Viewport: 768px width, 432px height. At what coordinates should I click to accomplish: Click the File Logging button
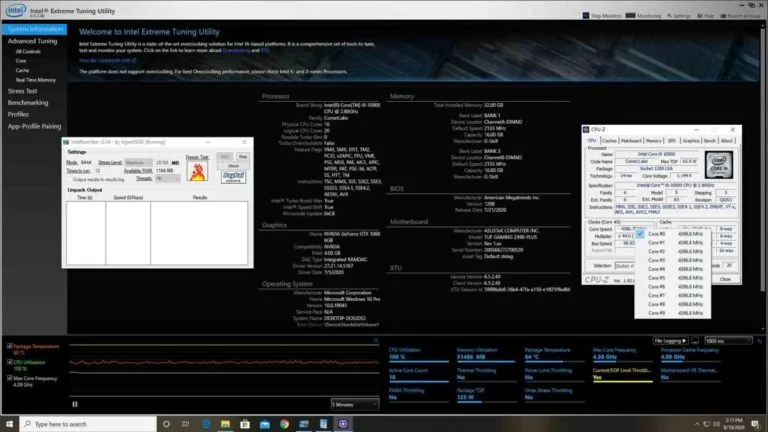[x=670, y=340]
